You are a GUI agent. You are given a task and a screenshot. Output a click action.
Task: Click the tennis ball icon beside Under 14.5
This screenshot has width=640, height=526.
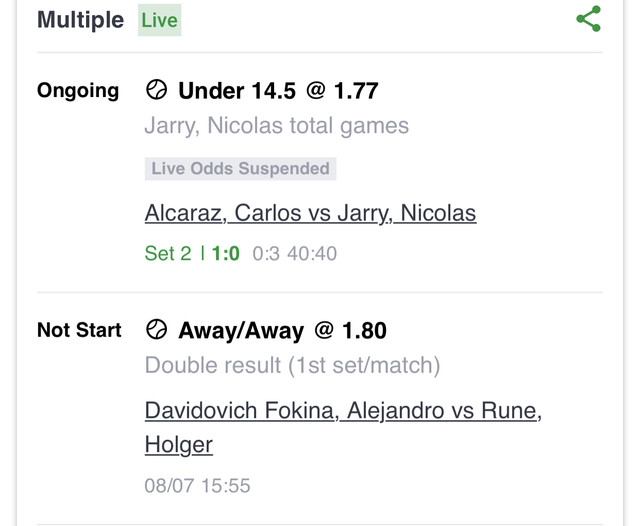(x=156, y=90)
